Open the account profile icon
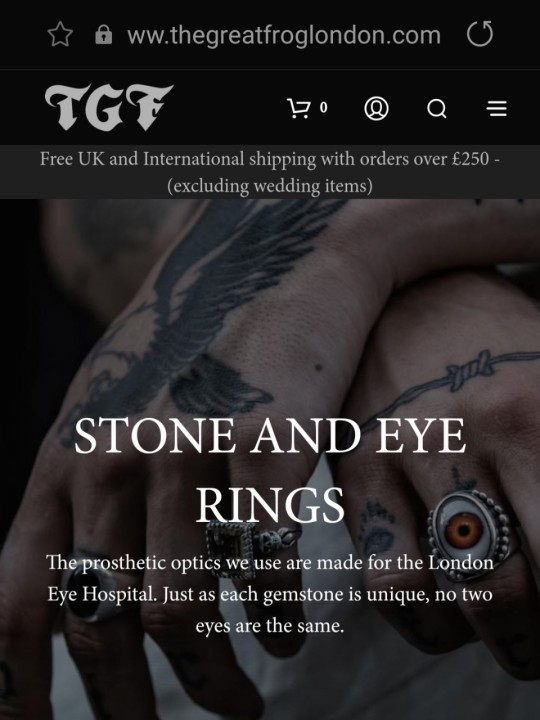Image resolution: width=540 pixels, height=720 pixels. coord(376,108)
